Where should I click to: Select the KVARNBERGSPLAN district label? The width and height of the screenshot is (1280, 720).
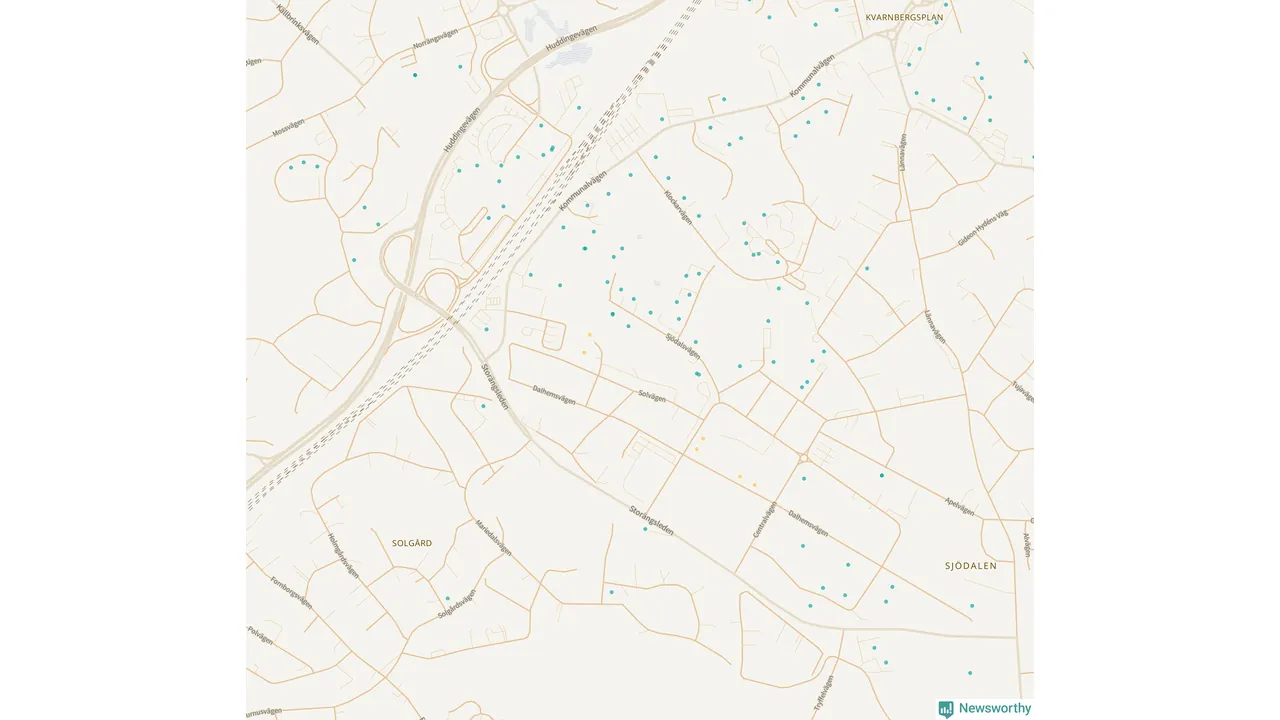tap(905, 18)
